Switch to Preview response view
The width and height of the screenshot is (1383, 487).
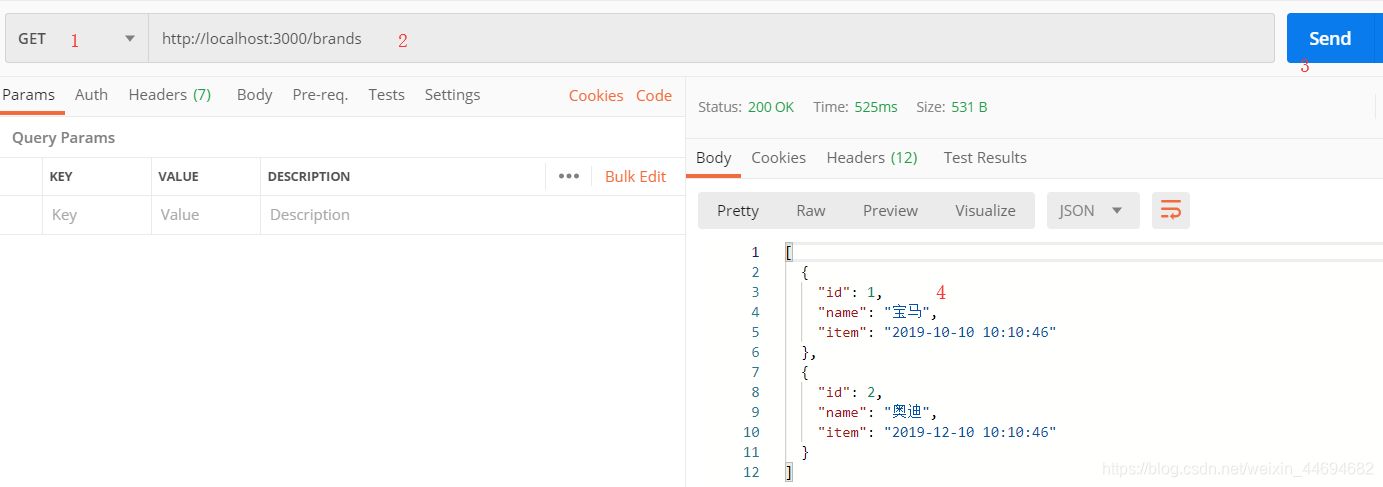(x=890, y=210)
